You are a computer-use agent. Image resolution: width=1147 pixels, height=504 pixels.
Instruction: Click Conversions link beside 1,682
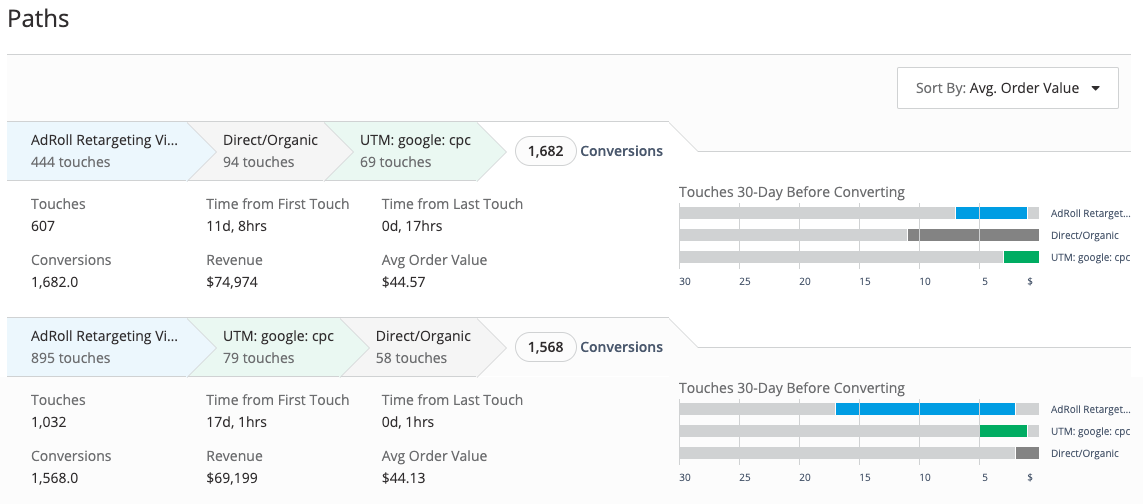point(621,151)
